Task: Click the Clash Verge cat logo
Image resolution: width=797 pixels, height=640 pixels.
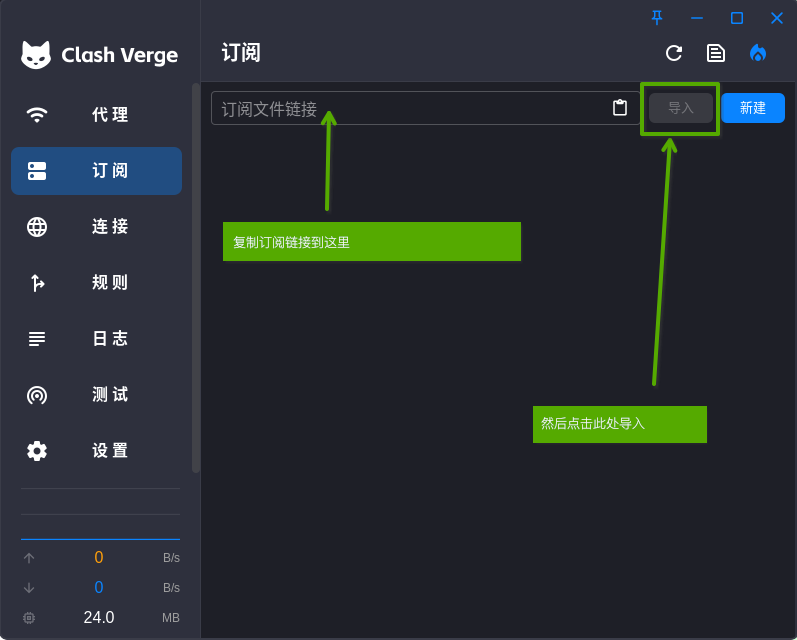Action: (x=36, y=55)
